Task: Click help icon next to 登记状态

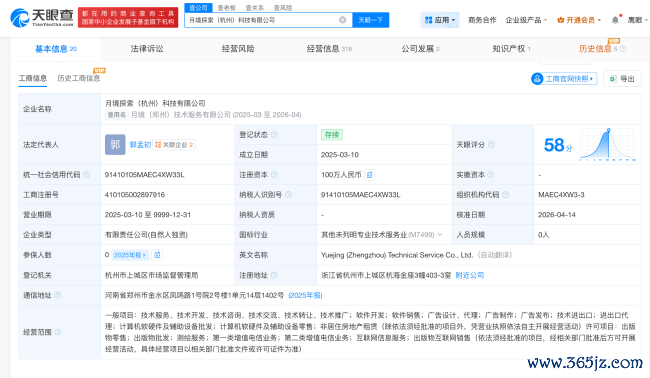Action: coord(274,135)
